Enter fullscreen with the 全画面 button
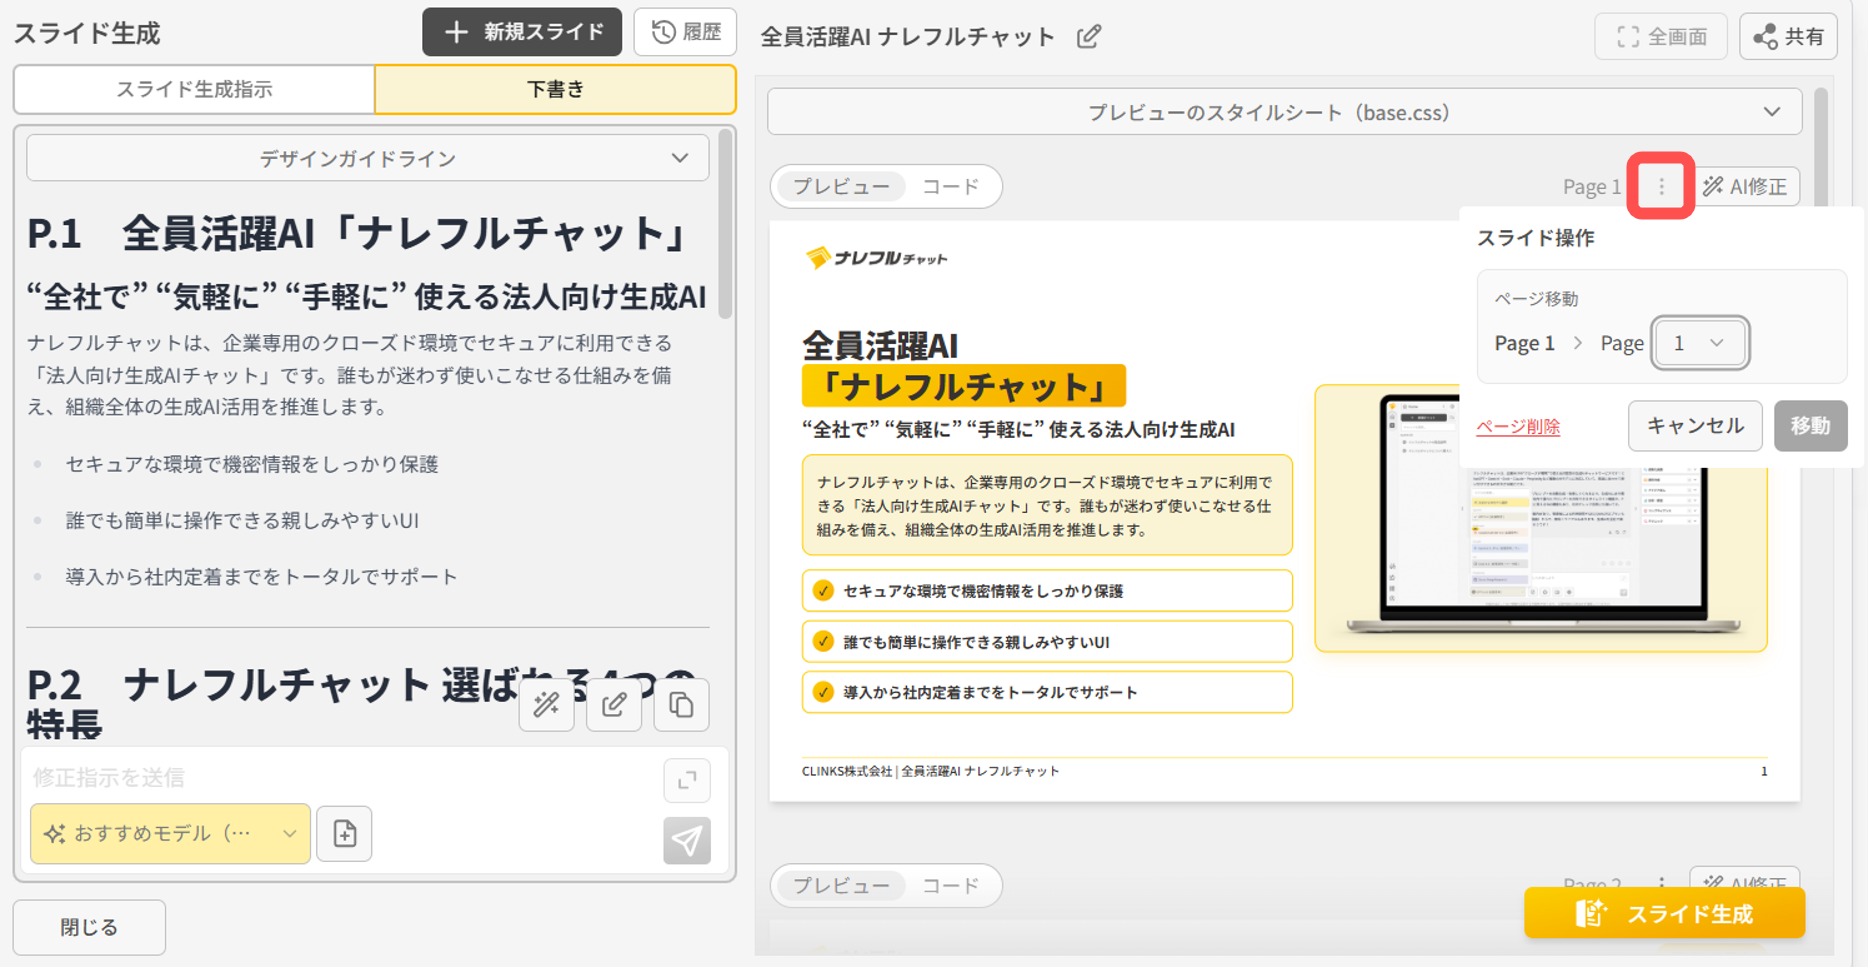 point(1662,37)
